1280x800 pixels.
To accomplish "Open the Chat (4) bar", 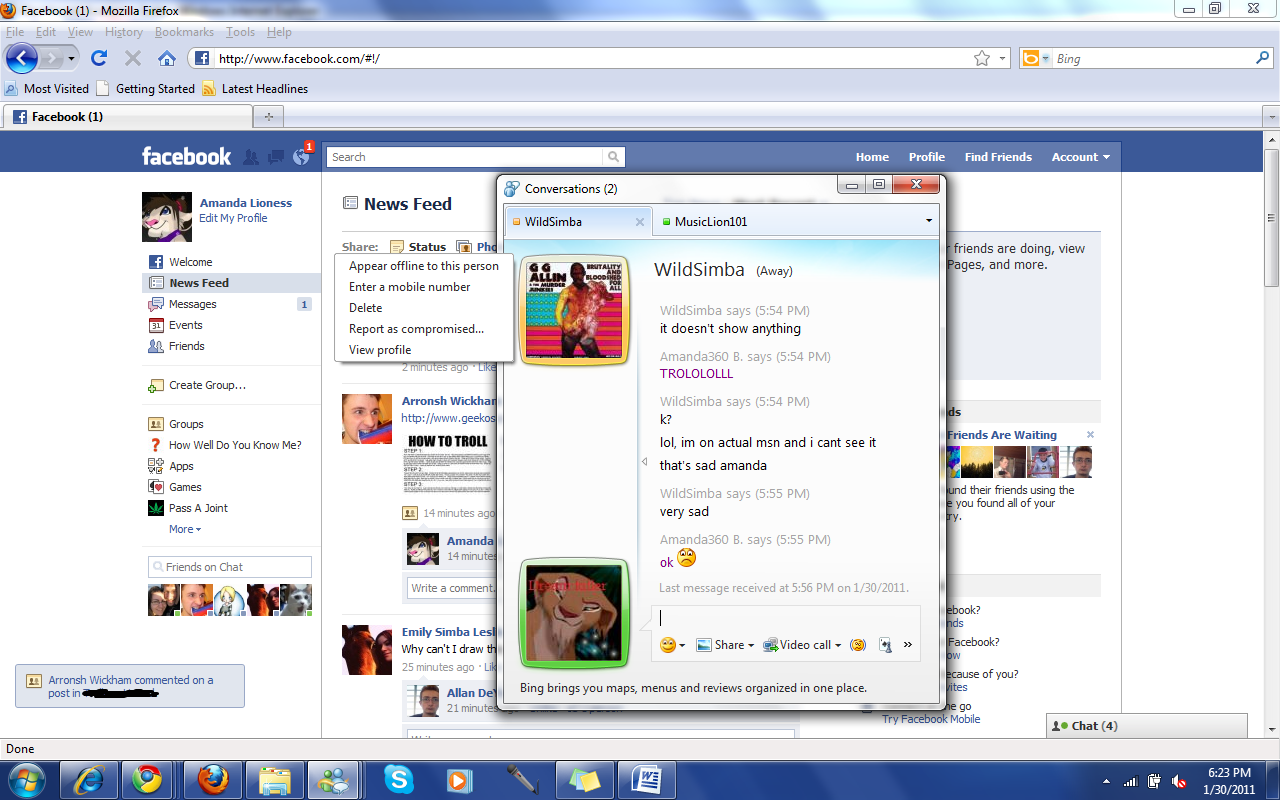I will 1088,725.
